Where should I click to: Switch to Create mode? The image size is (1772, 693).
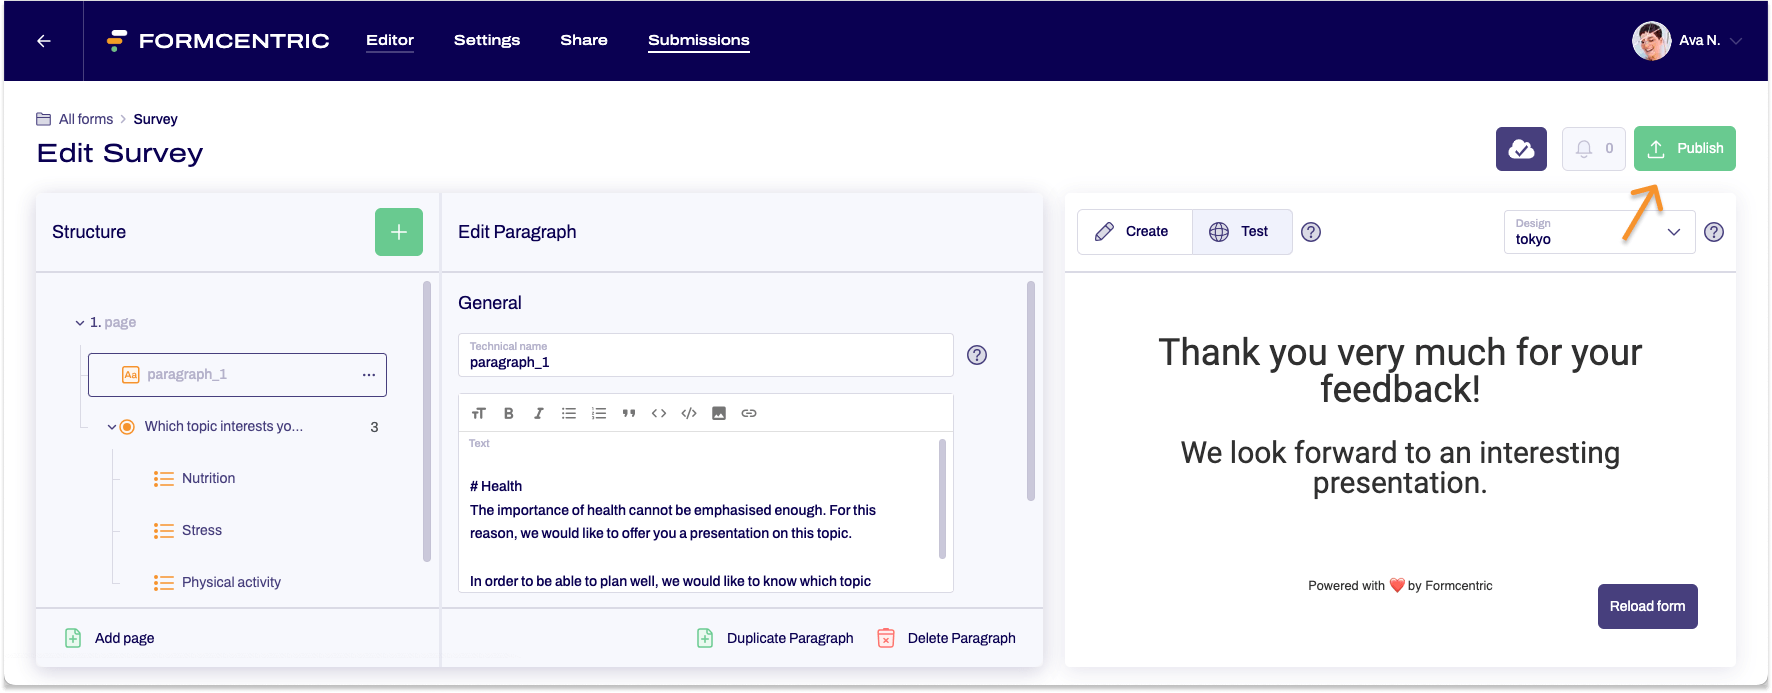click(x=1135, y=232)
